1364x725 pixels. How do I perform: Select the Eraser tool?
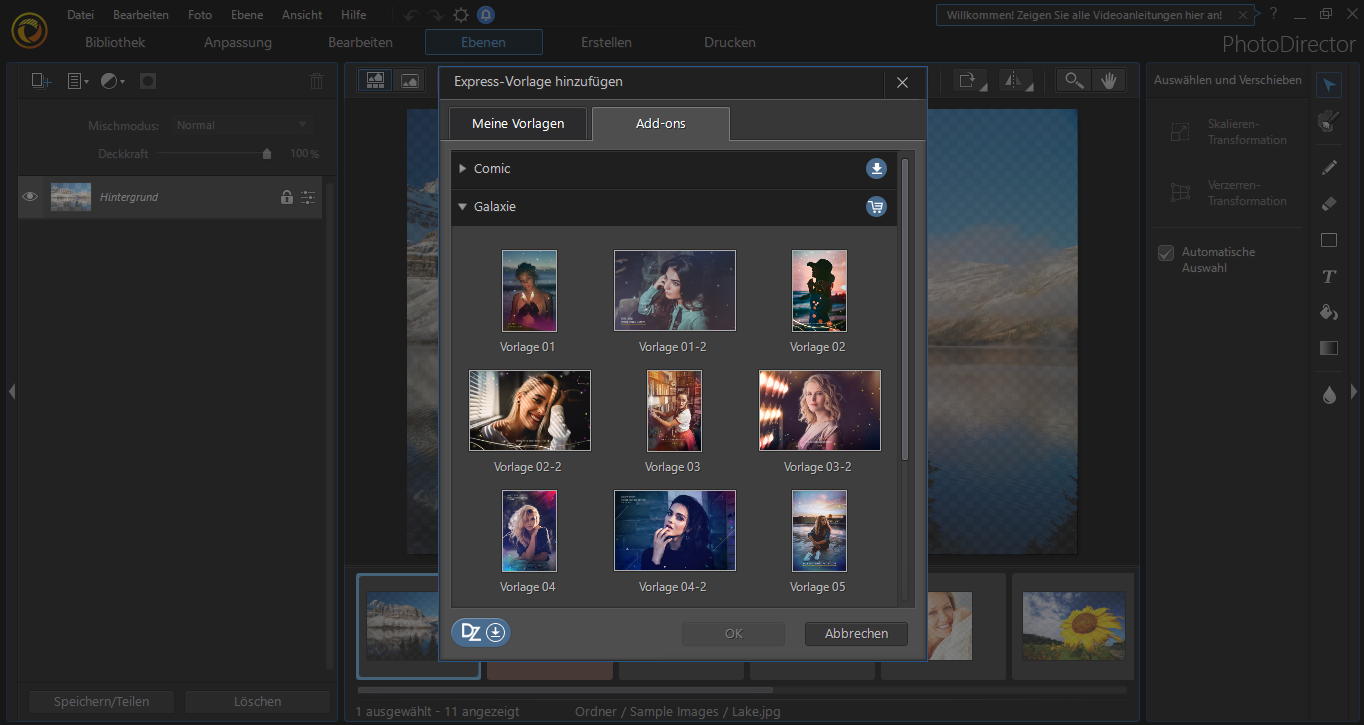click(1328, 204)
